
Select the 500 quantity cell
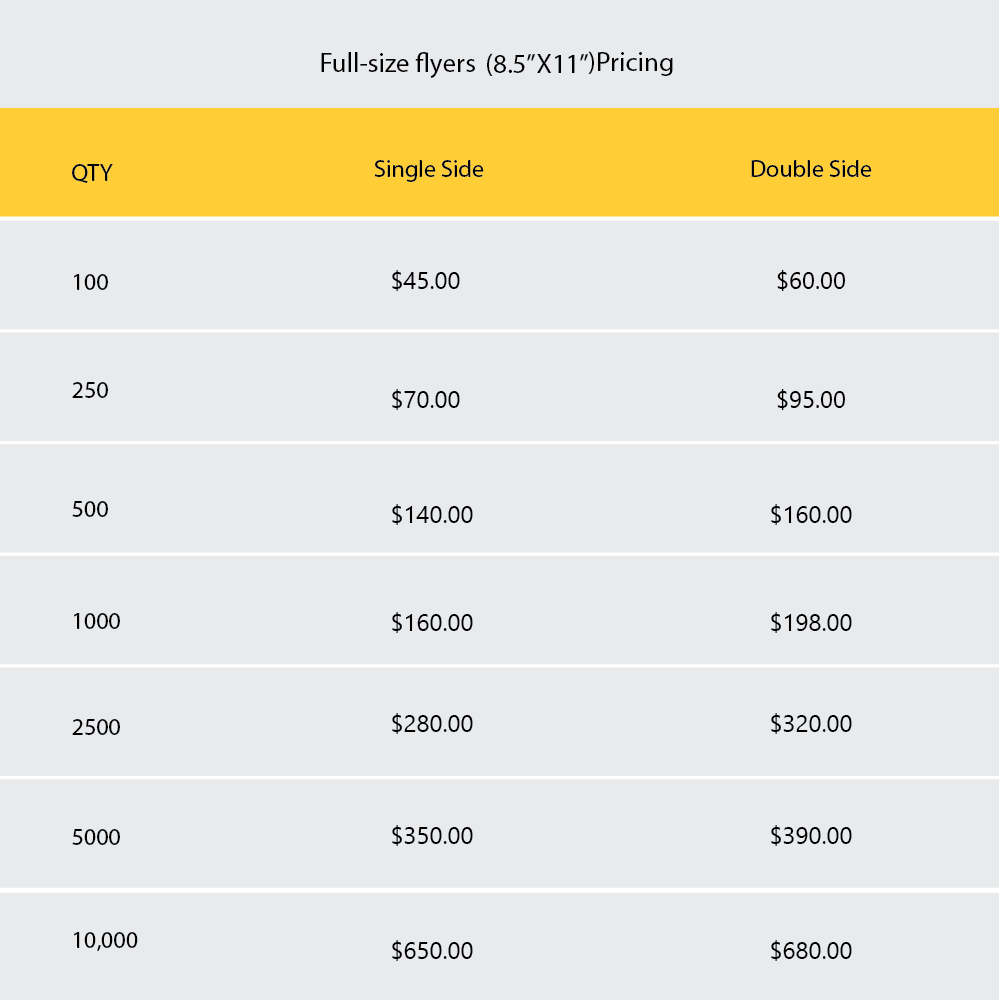tap(90, 509)
